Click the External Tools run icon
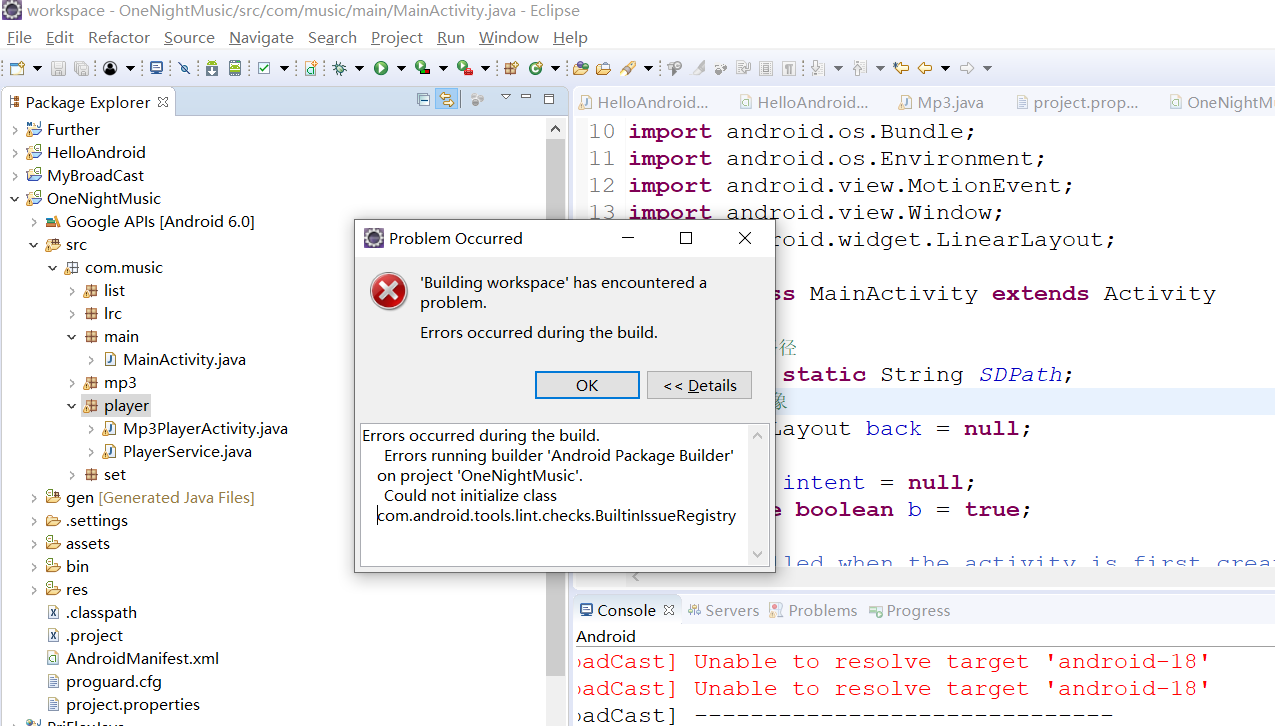Viewport: 1275px width, 726px height. (x=463, y=68)
